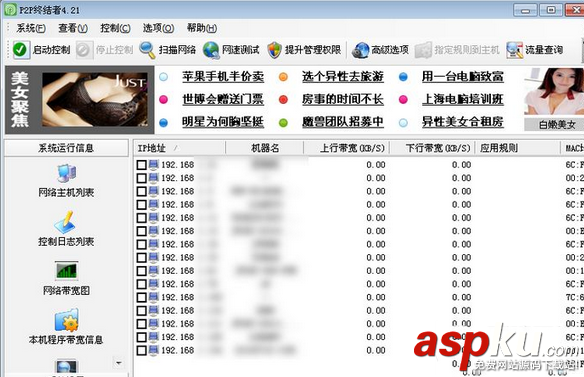Image resolution: width=584 pixels, height=377 pixels.
Task: Open 流量查询 traffic query icon
Action: click(x=514, y=50)
